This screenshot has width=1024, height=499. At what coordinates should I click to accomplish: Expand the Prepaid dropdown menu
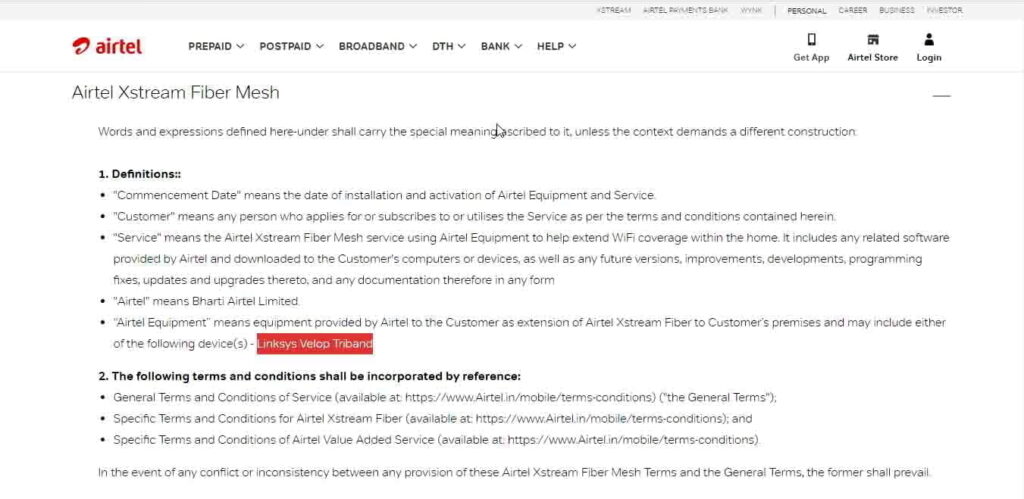click(216, 46)
